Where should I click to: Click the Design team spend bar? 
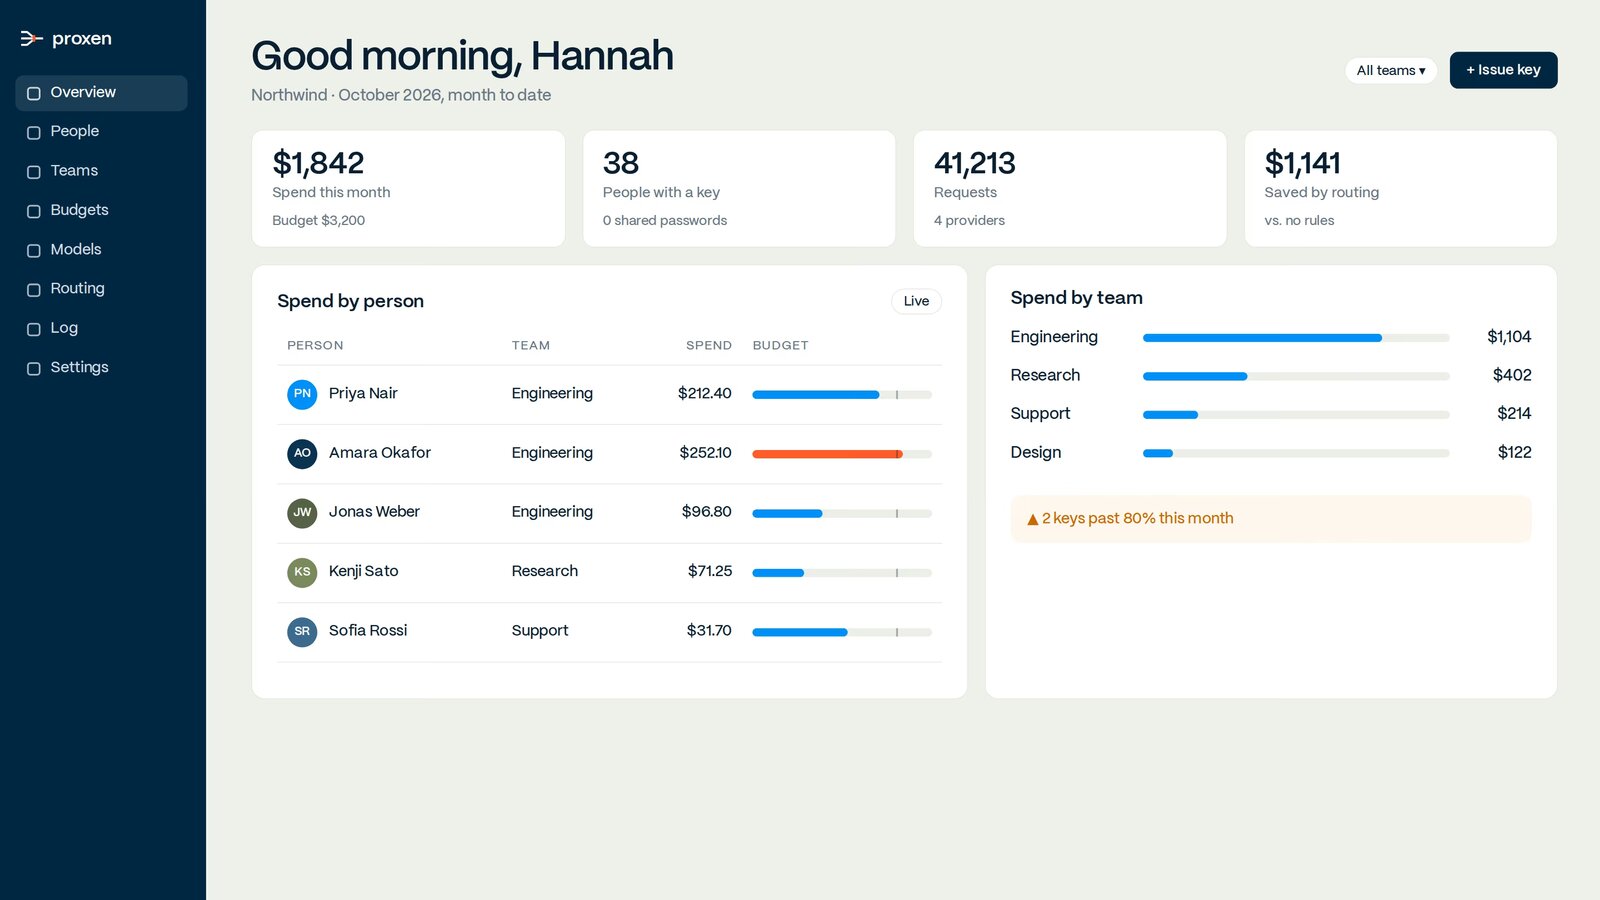pyautogui.click(x=1296, y=453)
